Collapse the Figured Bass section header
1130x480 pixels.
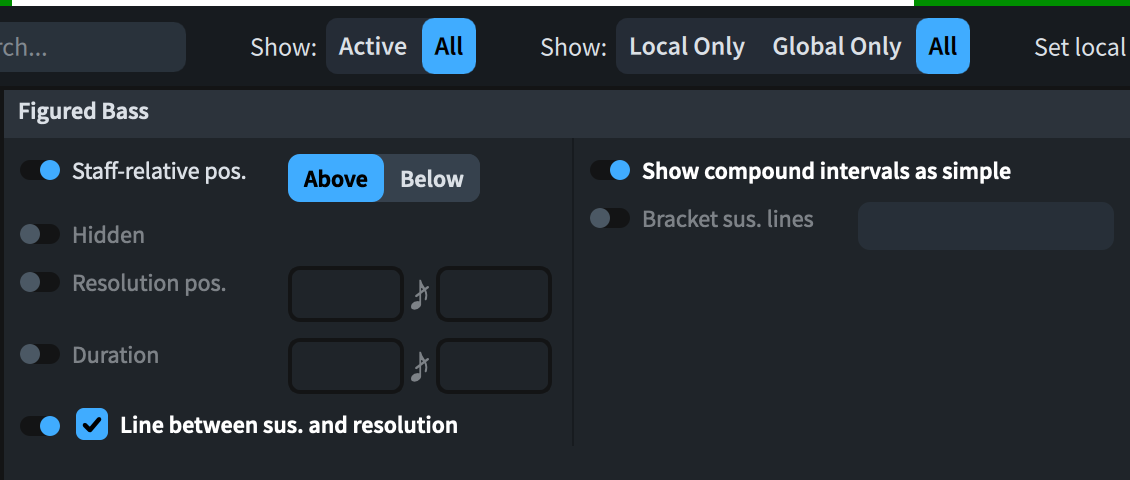pyautogui.click(x=84, y=112)
